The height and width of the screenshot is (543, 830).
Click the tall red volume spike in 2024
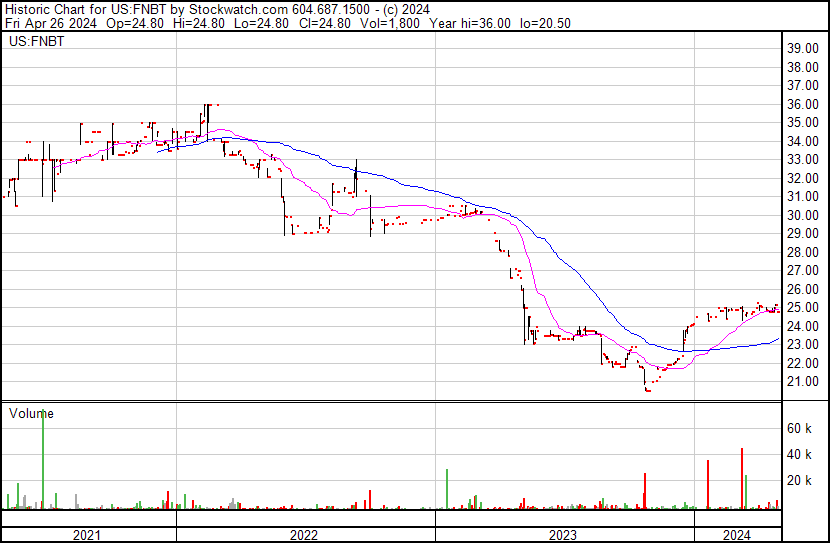[742, 478]
